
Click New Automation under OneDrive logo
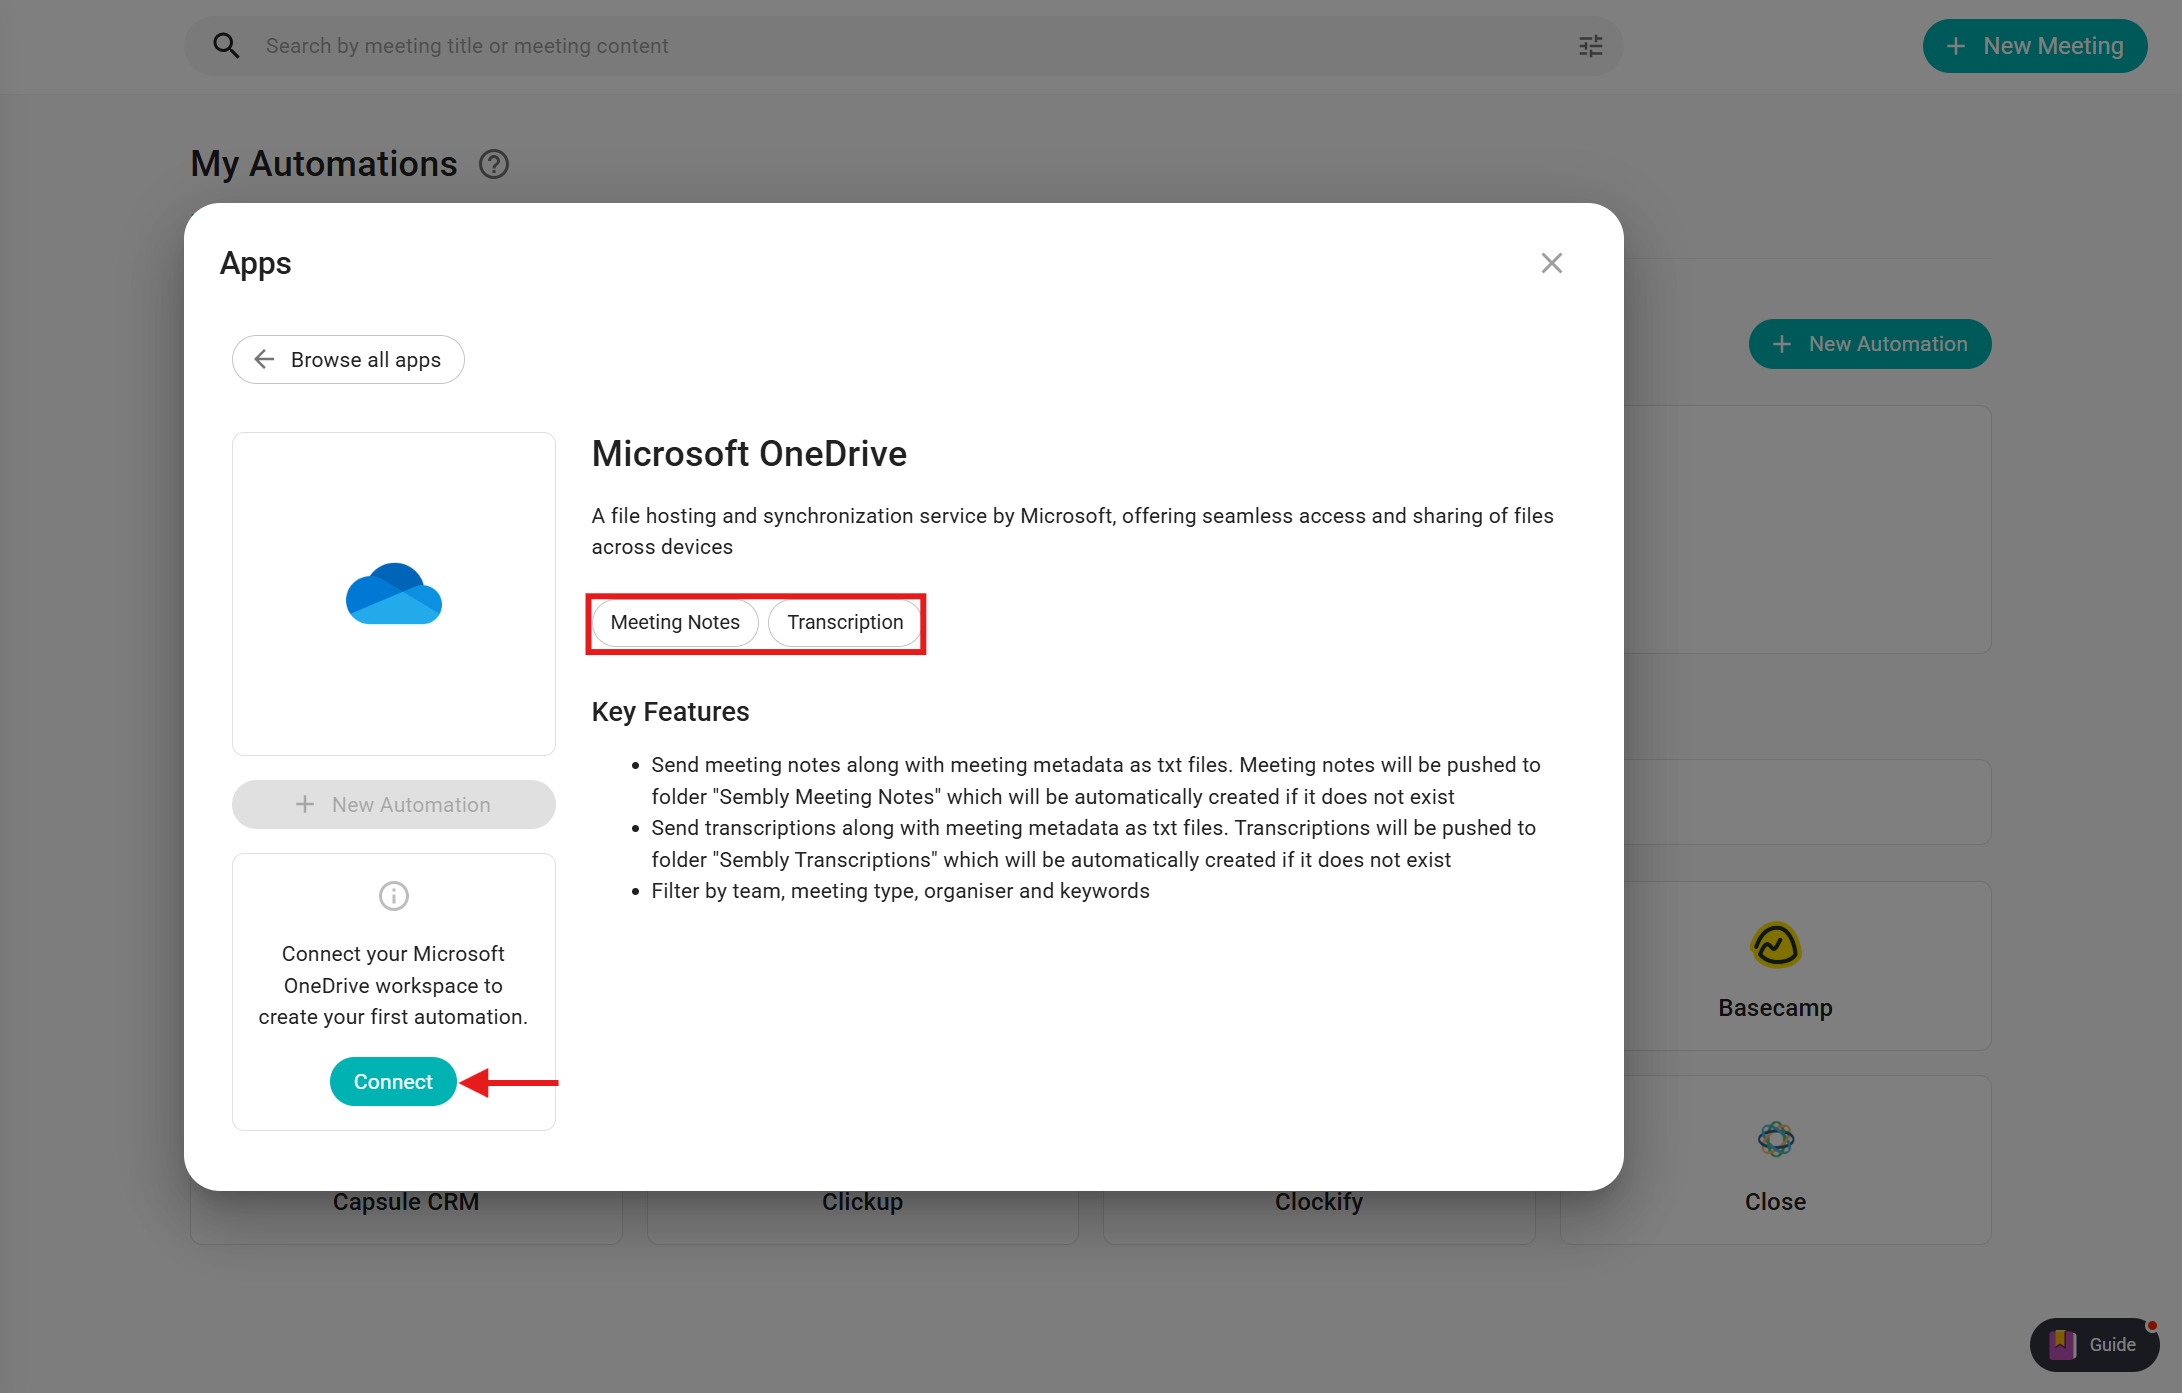pos(394,805)
